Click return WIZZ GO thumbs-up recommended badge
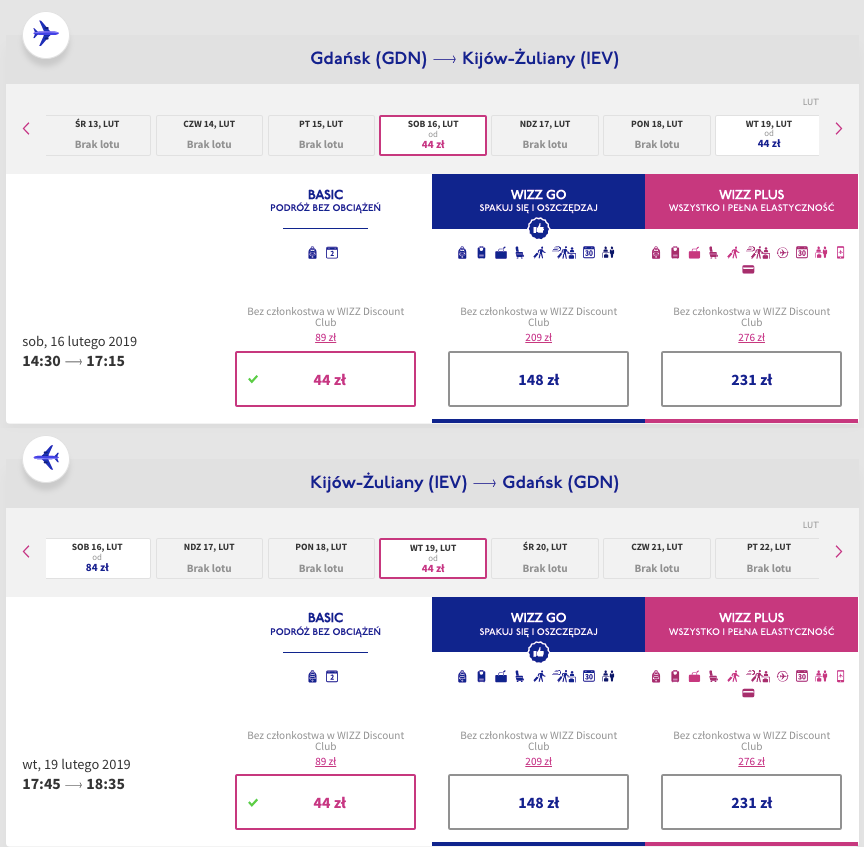The height and width of the screenshot is (847, 864). (538, 652)
